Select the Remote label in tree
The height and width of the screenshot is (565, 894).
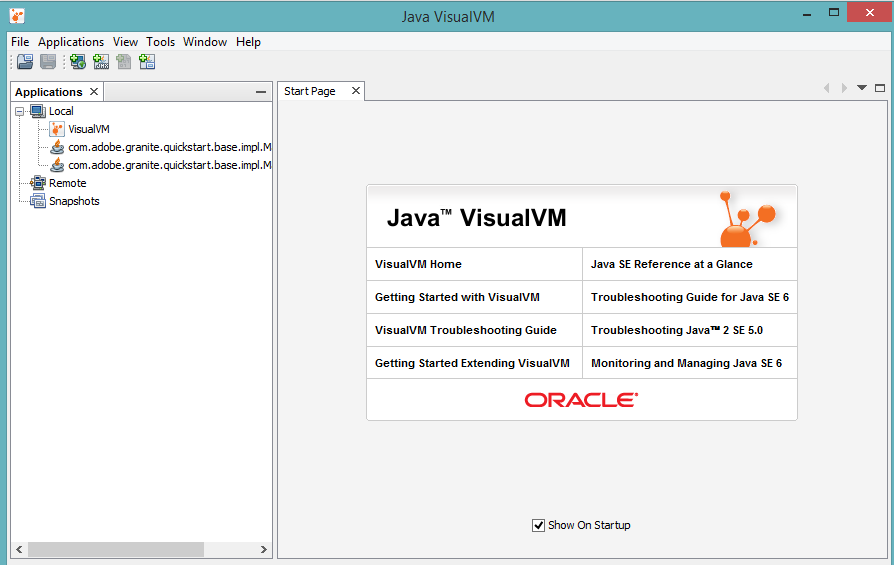67,183
